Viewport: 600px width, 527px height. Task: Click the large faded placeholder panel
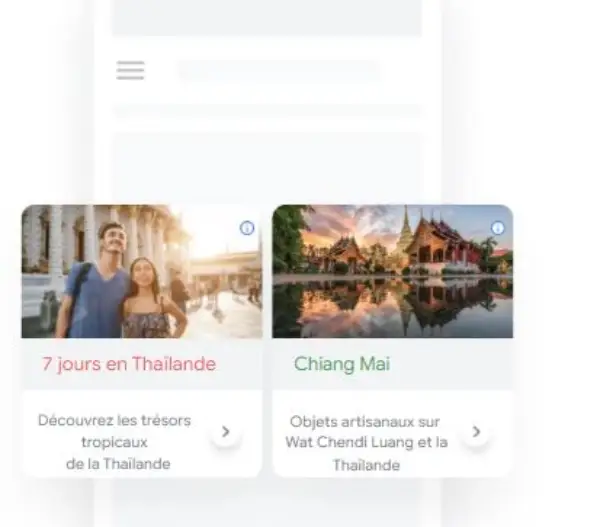pyautogui.click(x=267, y=168)
